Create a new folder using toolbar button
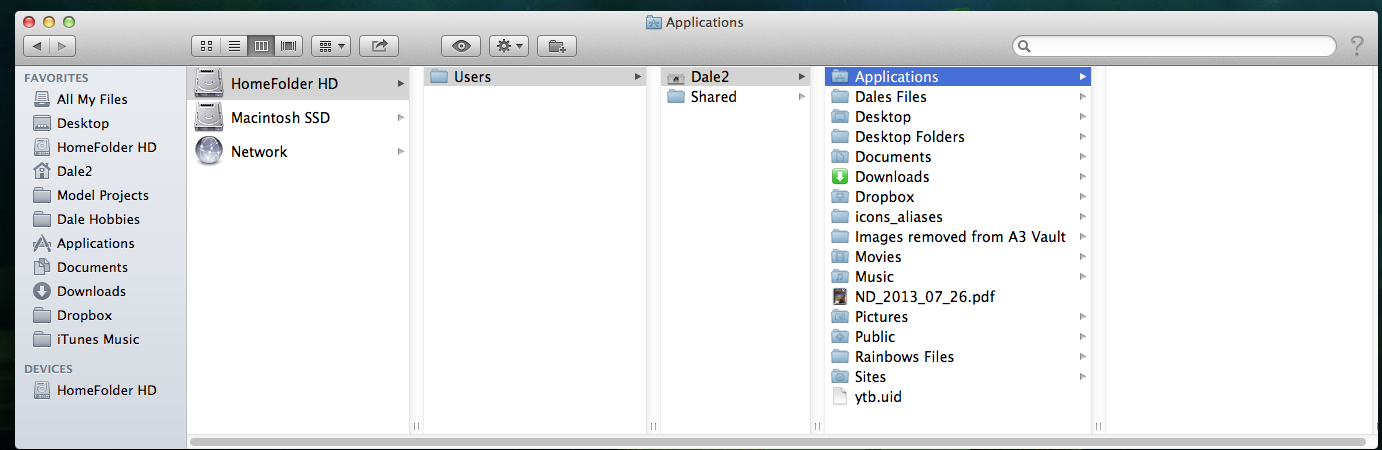The width and height of the screenshot is (1382, 450). pyautogui.click(x=557, y=46)
